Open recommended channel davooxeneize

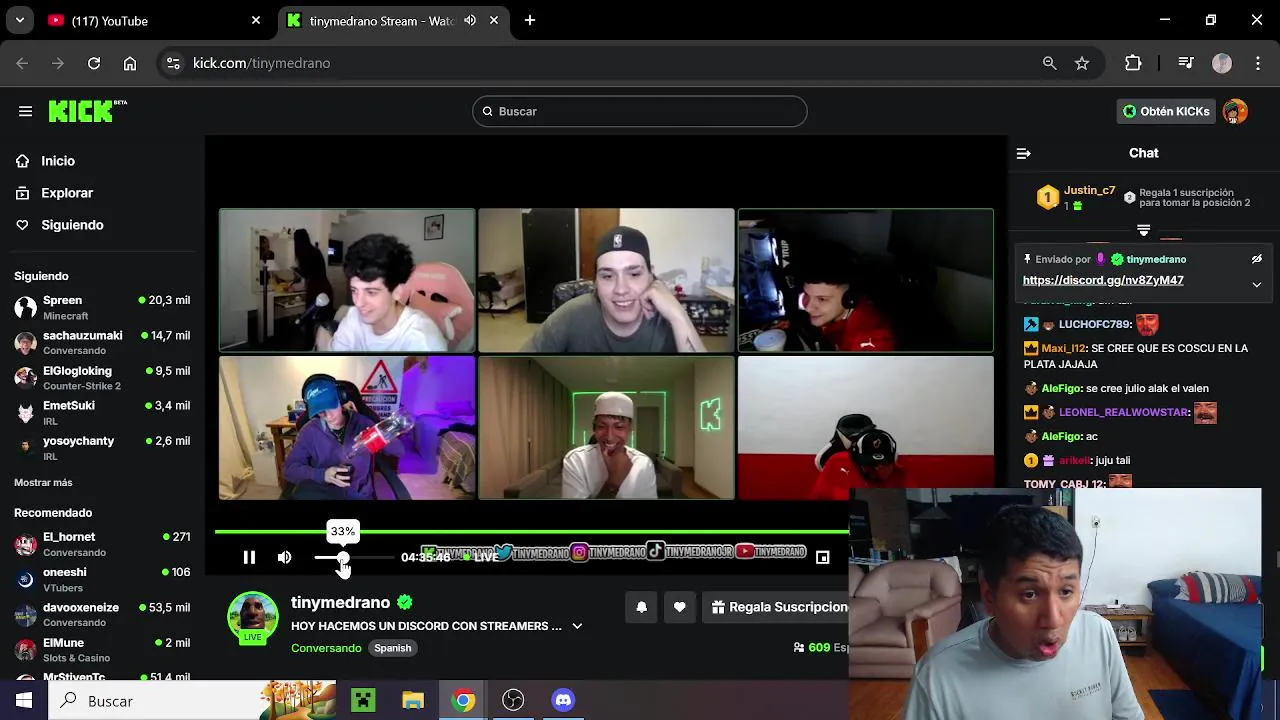pyautogui.click(x=102, y=614)
